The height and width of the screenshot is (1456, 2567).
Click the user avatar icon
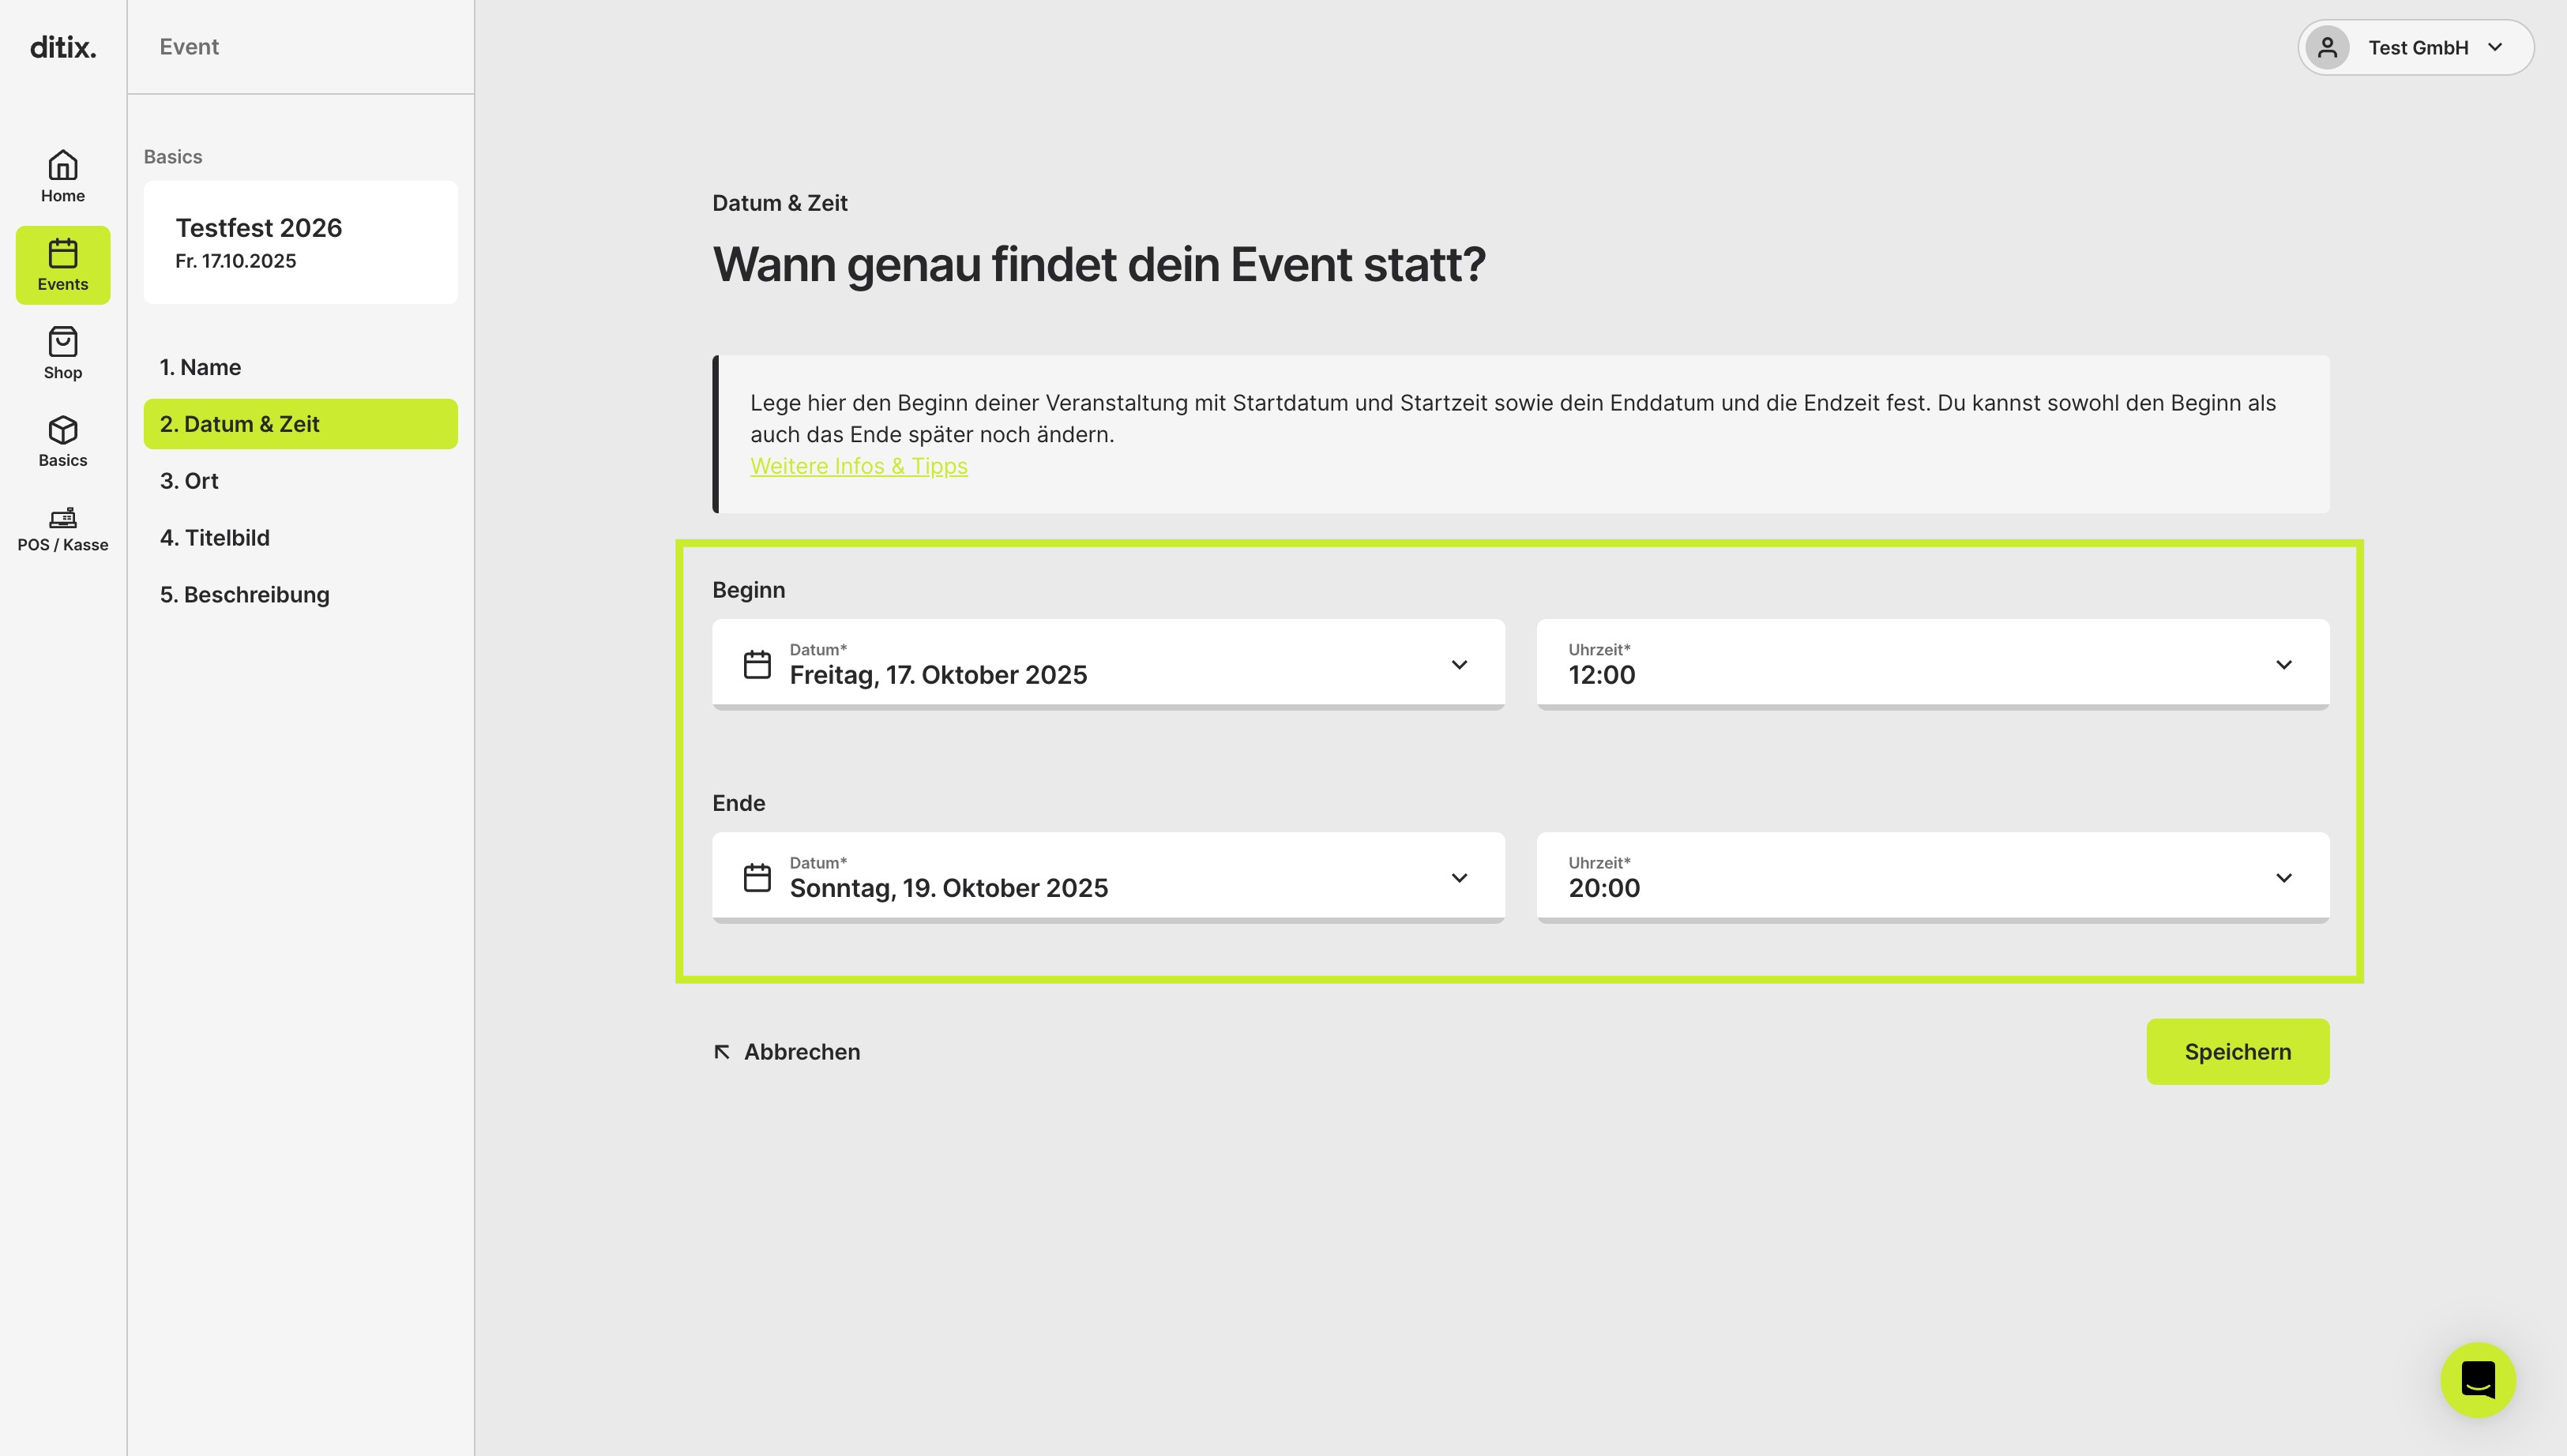2327,47
